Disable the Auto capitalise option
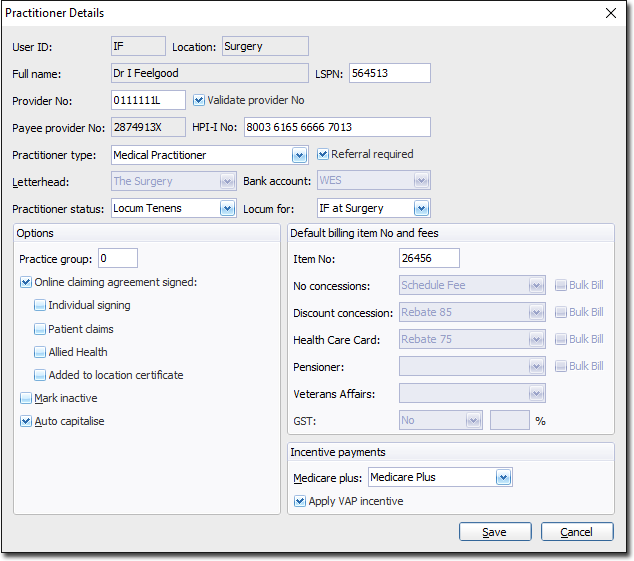The height and width of the screenshot is (561, 634). point(25,421)
